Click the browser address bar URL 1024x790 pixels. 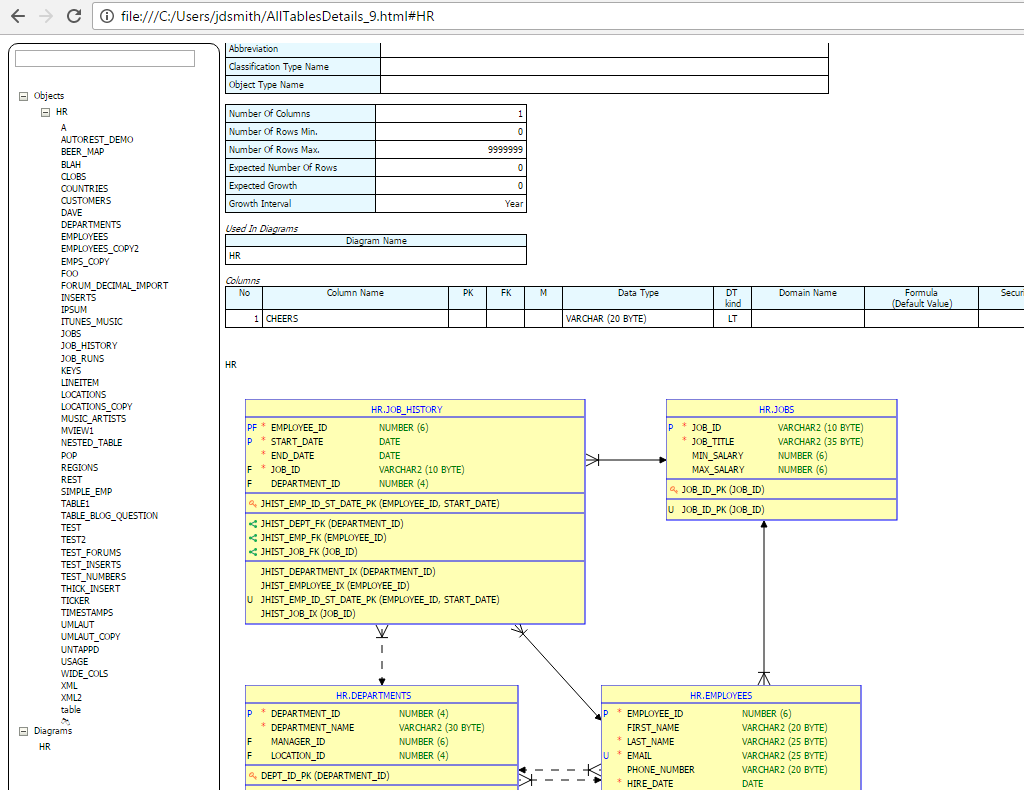click(x=278, y=16)
